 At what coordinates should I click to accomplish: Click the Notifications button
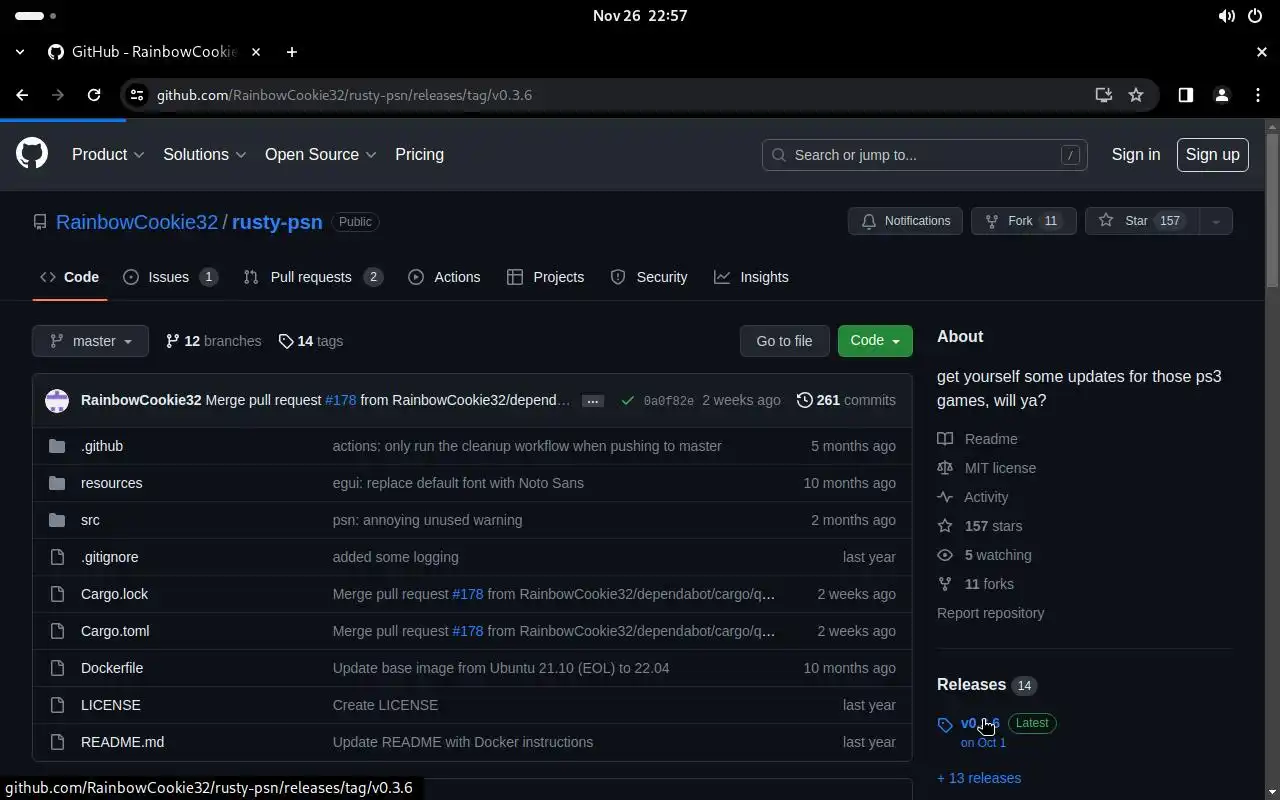pos(906,221)
